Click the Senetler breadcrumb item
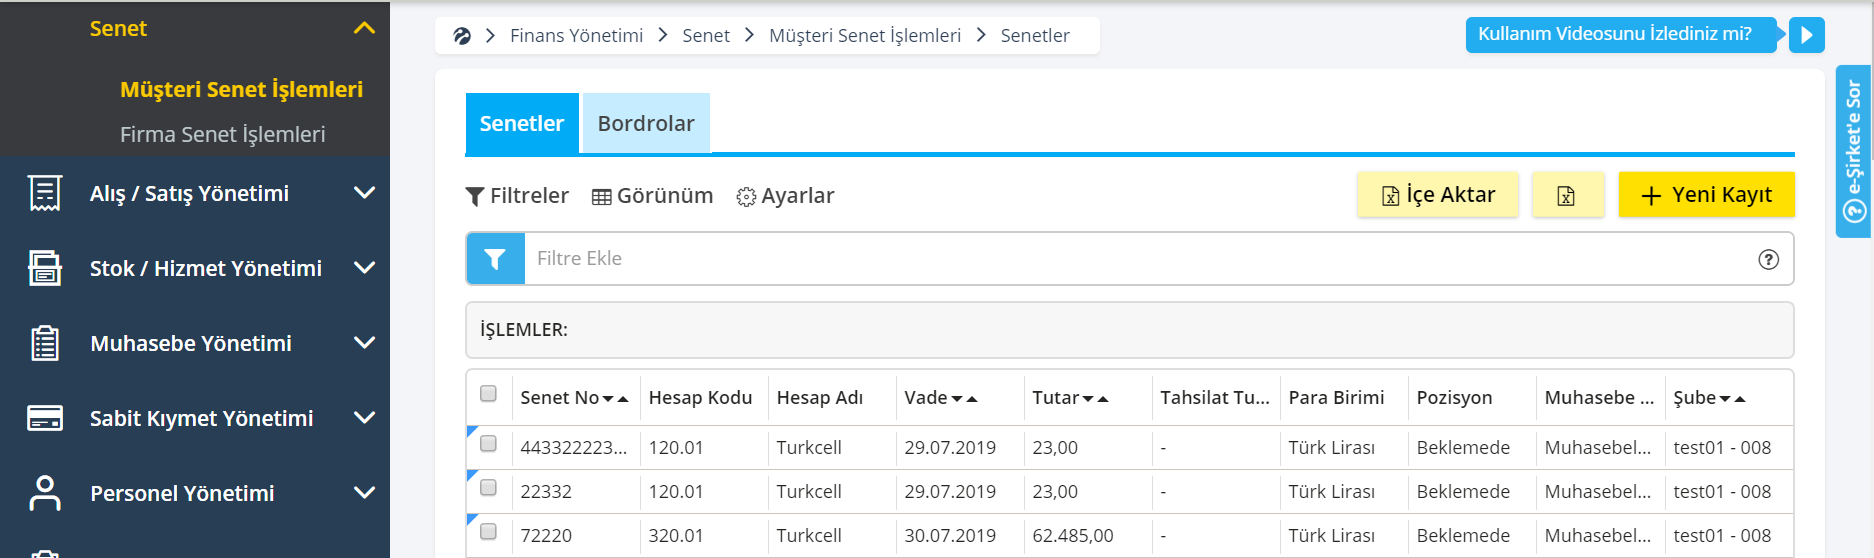 coord(1035,36)
